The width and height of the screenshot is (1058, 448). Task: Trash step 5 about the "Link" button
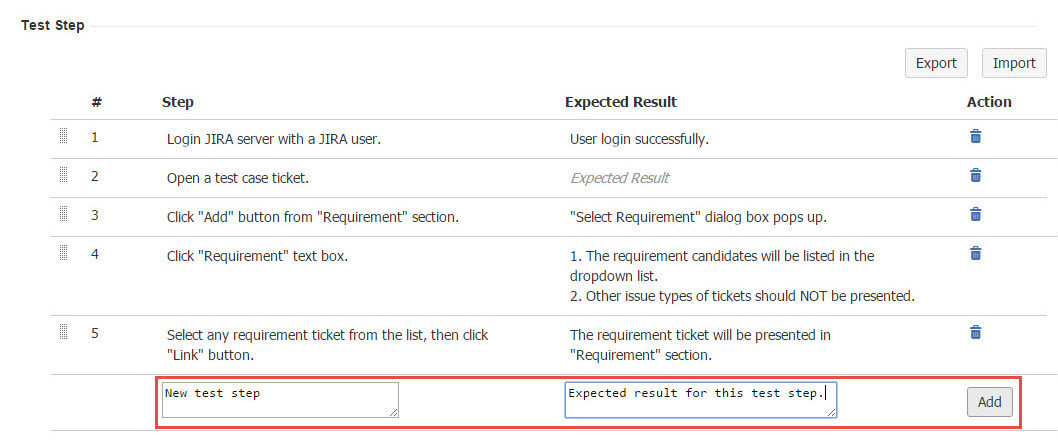(x=975, y=332)
